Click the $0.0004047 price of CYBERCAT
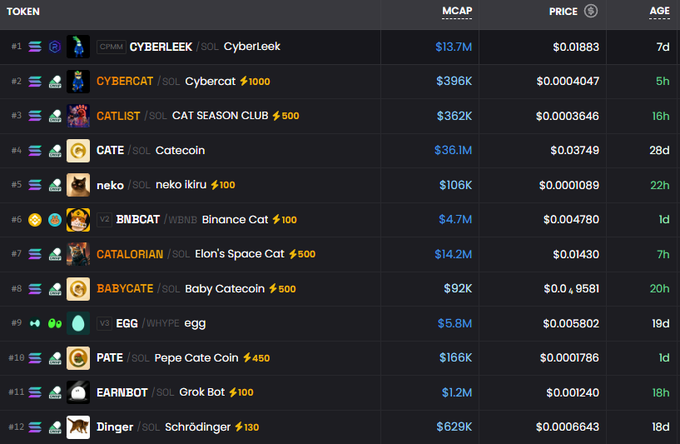 (568, 82)
